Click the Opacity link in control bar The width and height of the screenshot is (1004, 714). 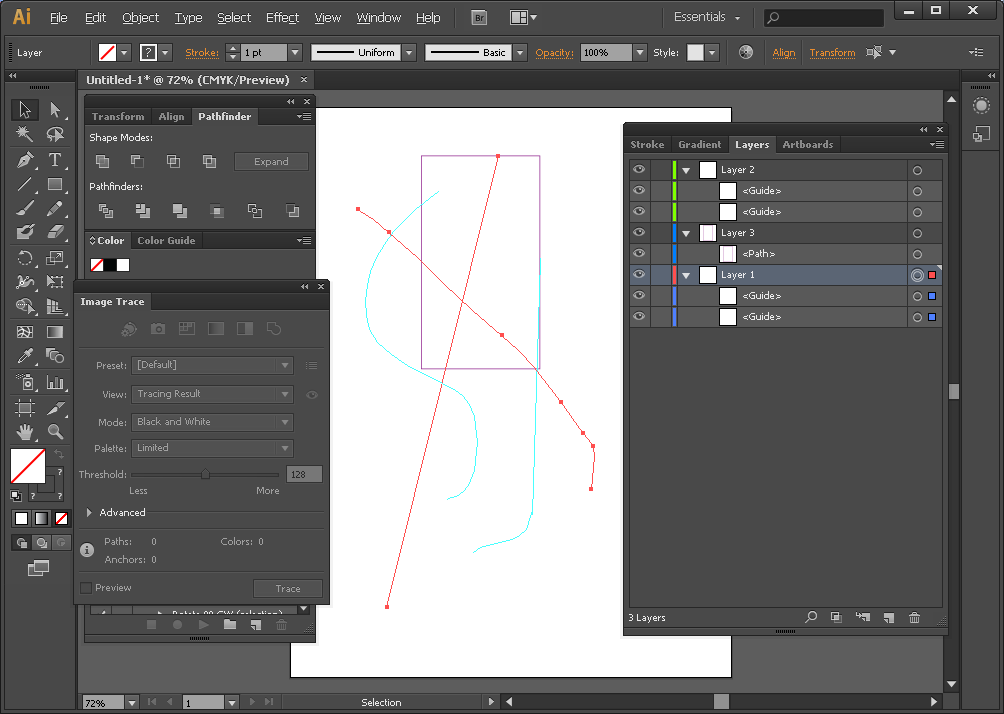point(555,53)
